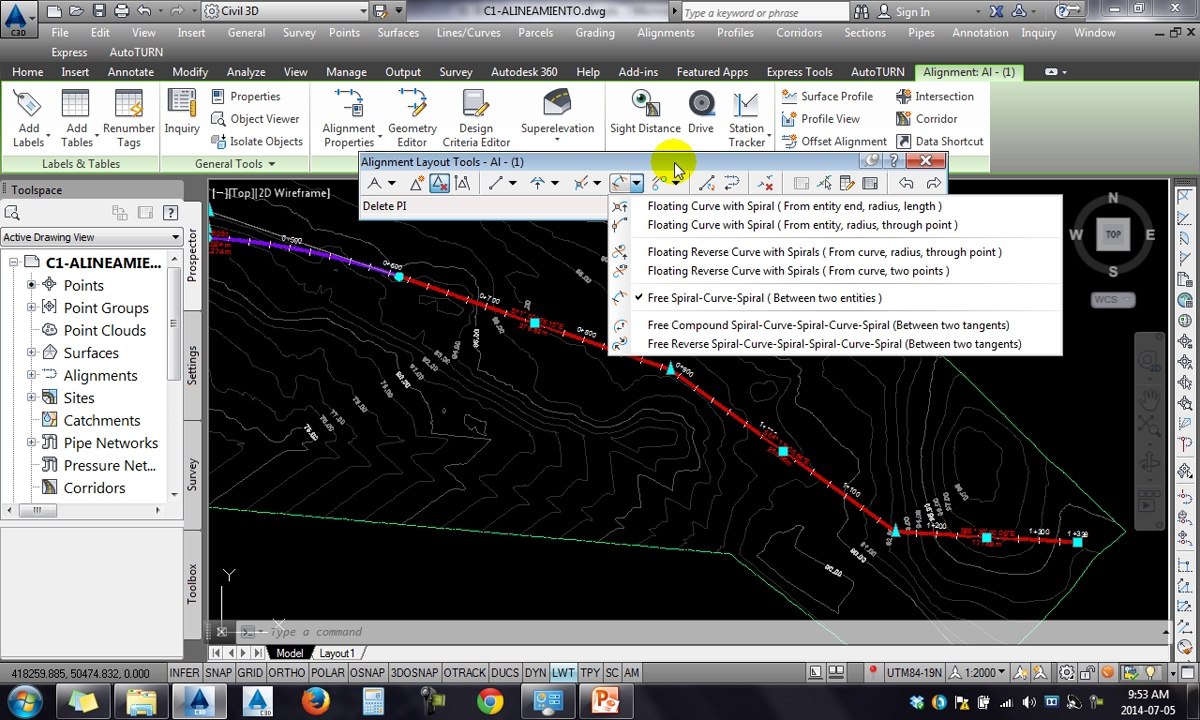
Task: Open the Civil 3D workspace dropdown
Action: 285,11
